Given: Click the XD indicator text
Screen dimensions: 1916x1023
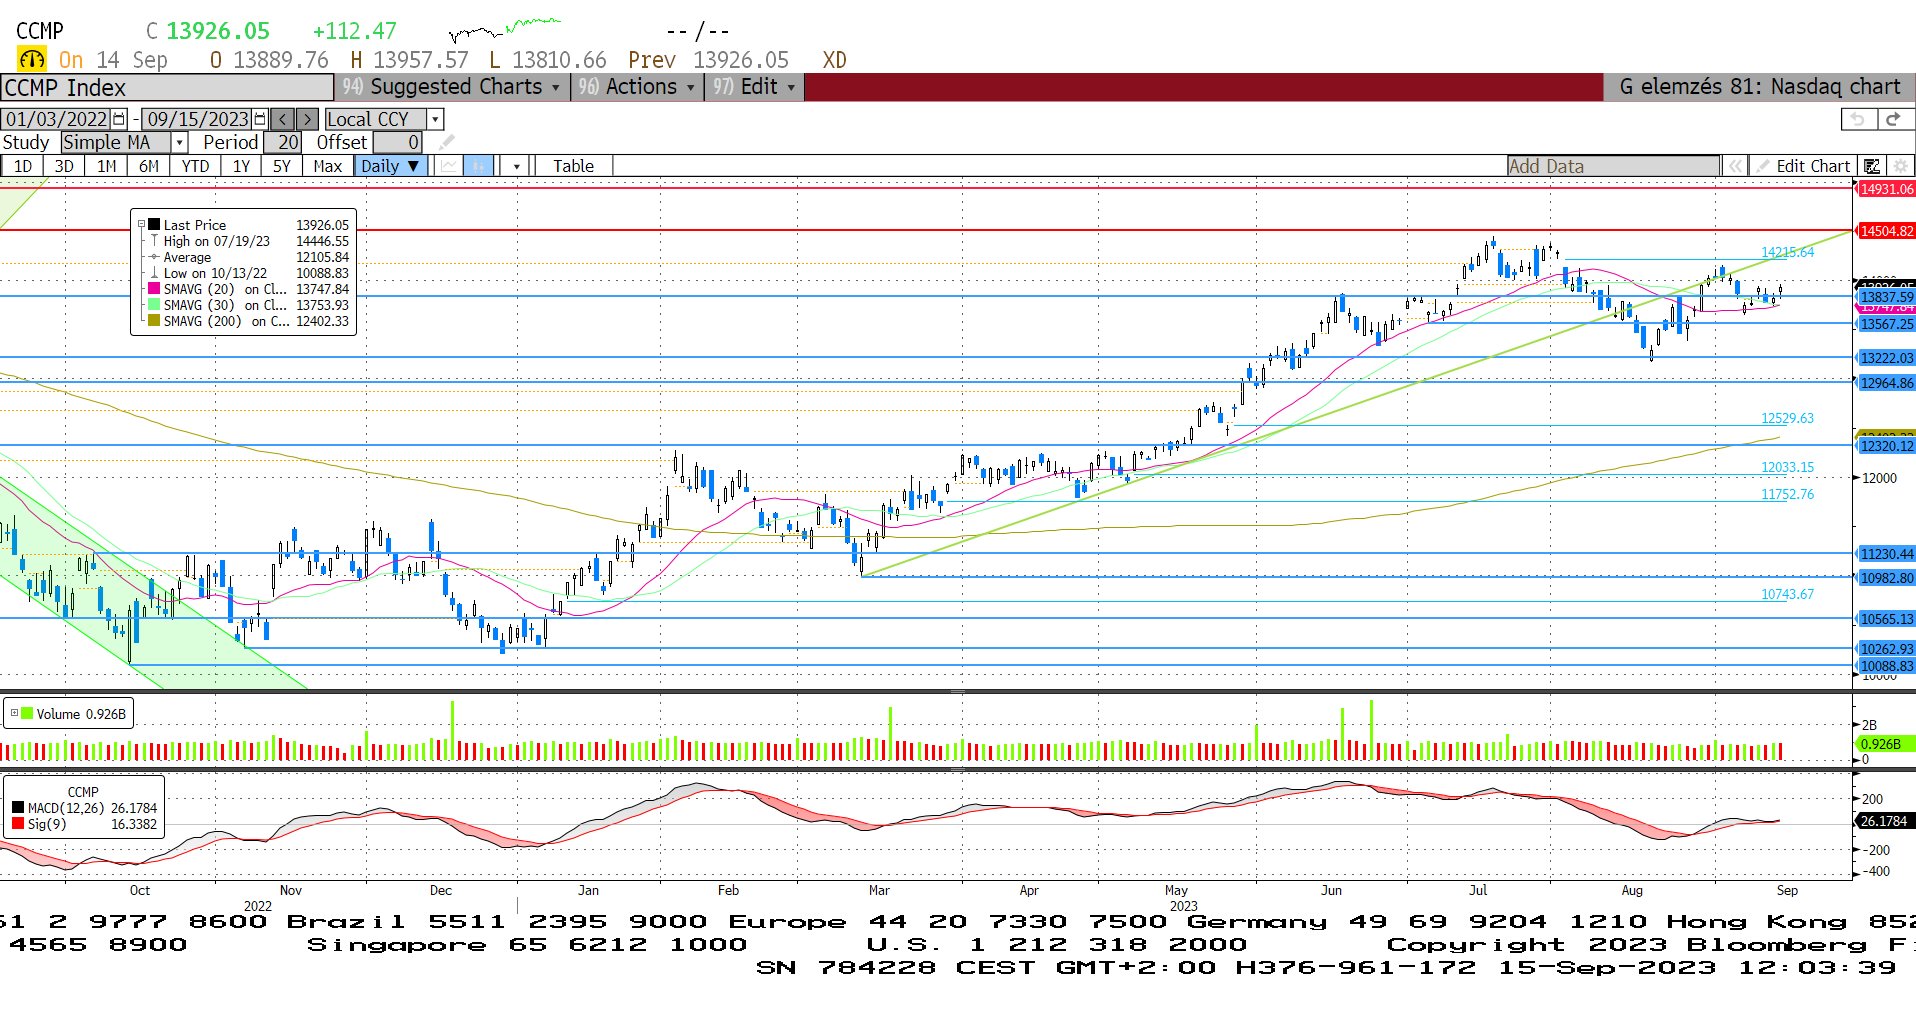Looking at the screenshot, I should [x=834, y=60].
